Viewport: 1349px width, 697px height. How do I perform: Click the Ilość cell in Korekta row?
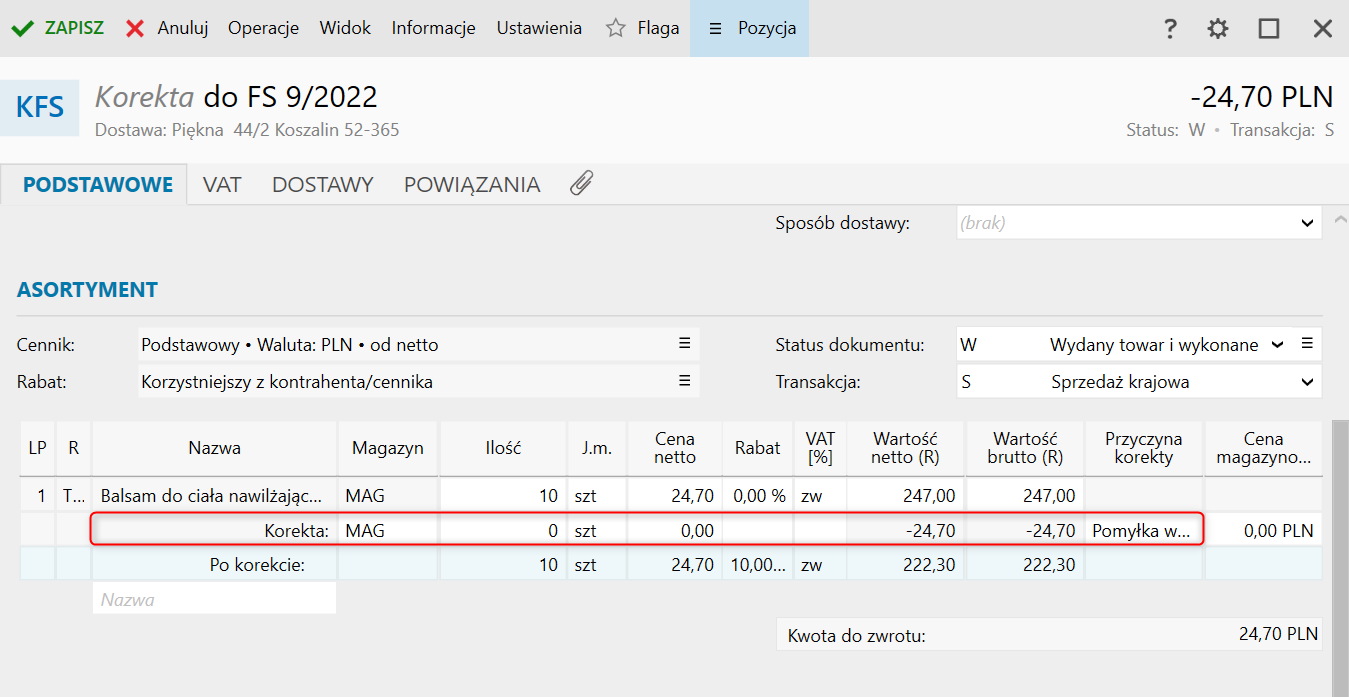[x=503, y=531]
